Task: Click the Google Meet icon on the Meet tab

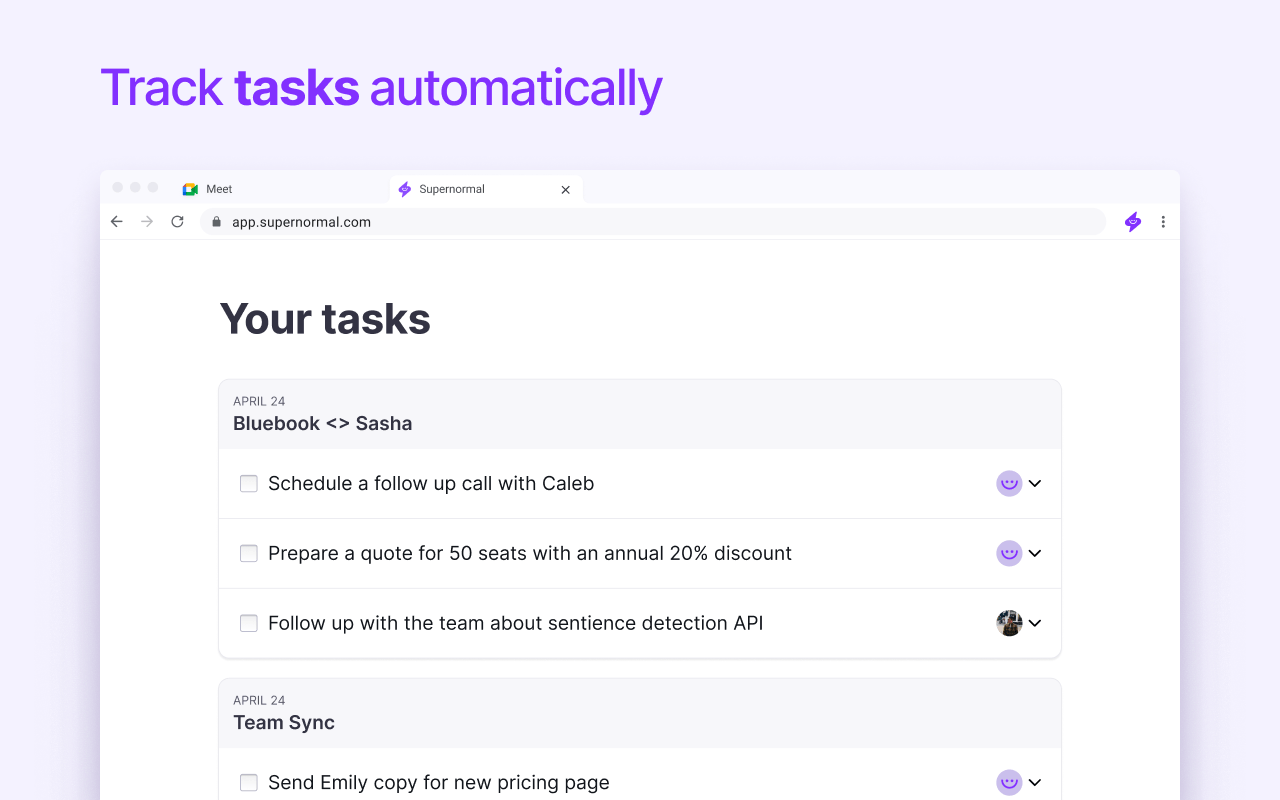Action: [x=189, y=188]
